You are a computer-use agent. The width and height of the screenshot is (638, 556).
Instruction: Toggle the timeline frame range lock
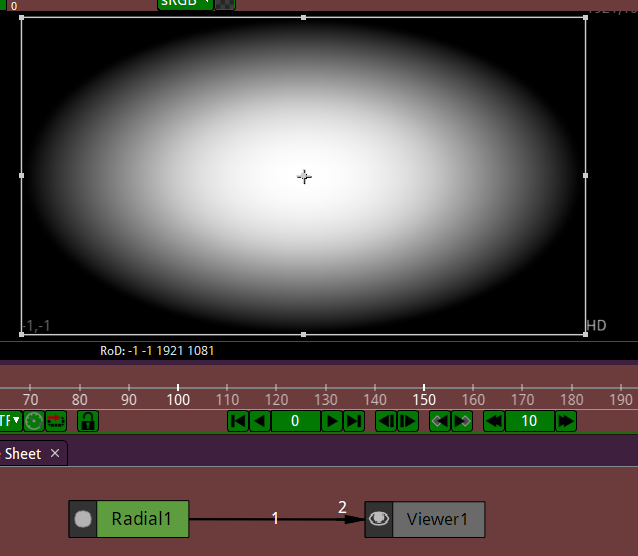click(88, 421)
